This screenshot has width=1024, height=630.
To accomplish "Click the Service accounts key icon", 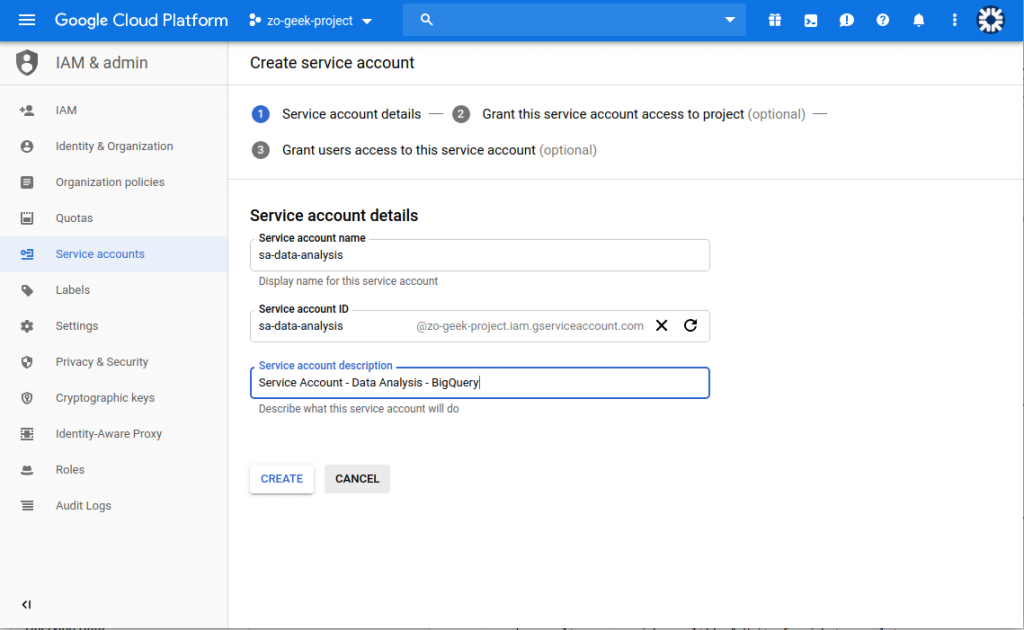I will click(x=27, y=254).
